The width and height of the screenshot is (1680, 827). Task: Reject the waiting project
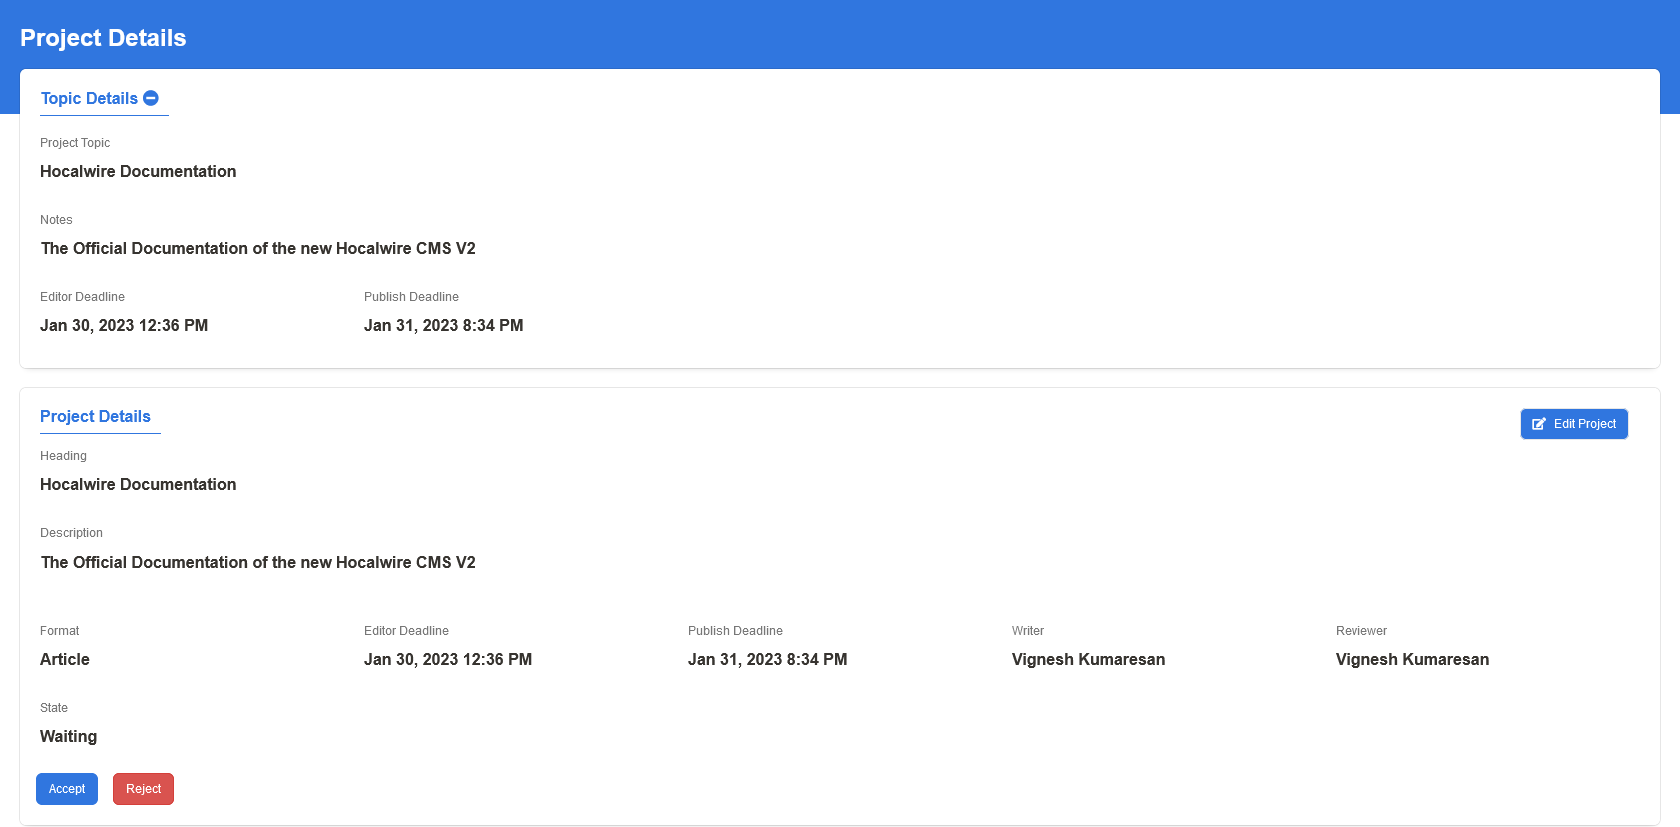click(x=143, y=789)
